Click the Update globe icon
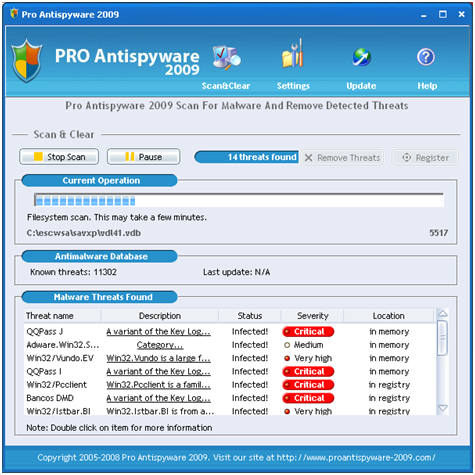The image size is (475, 475). click(x=362, y=57)
